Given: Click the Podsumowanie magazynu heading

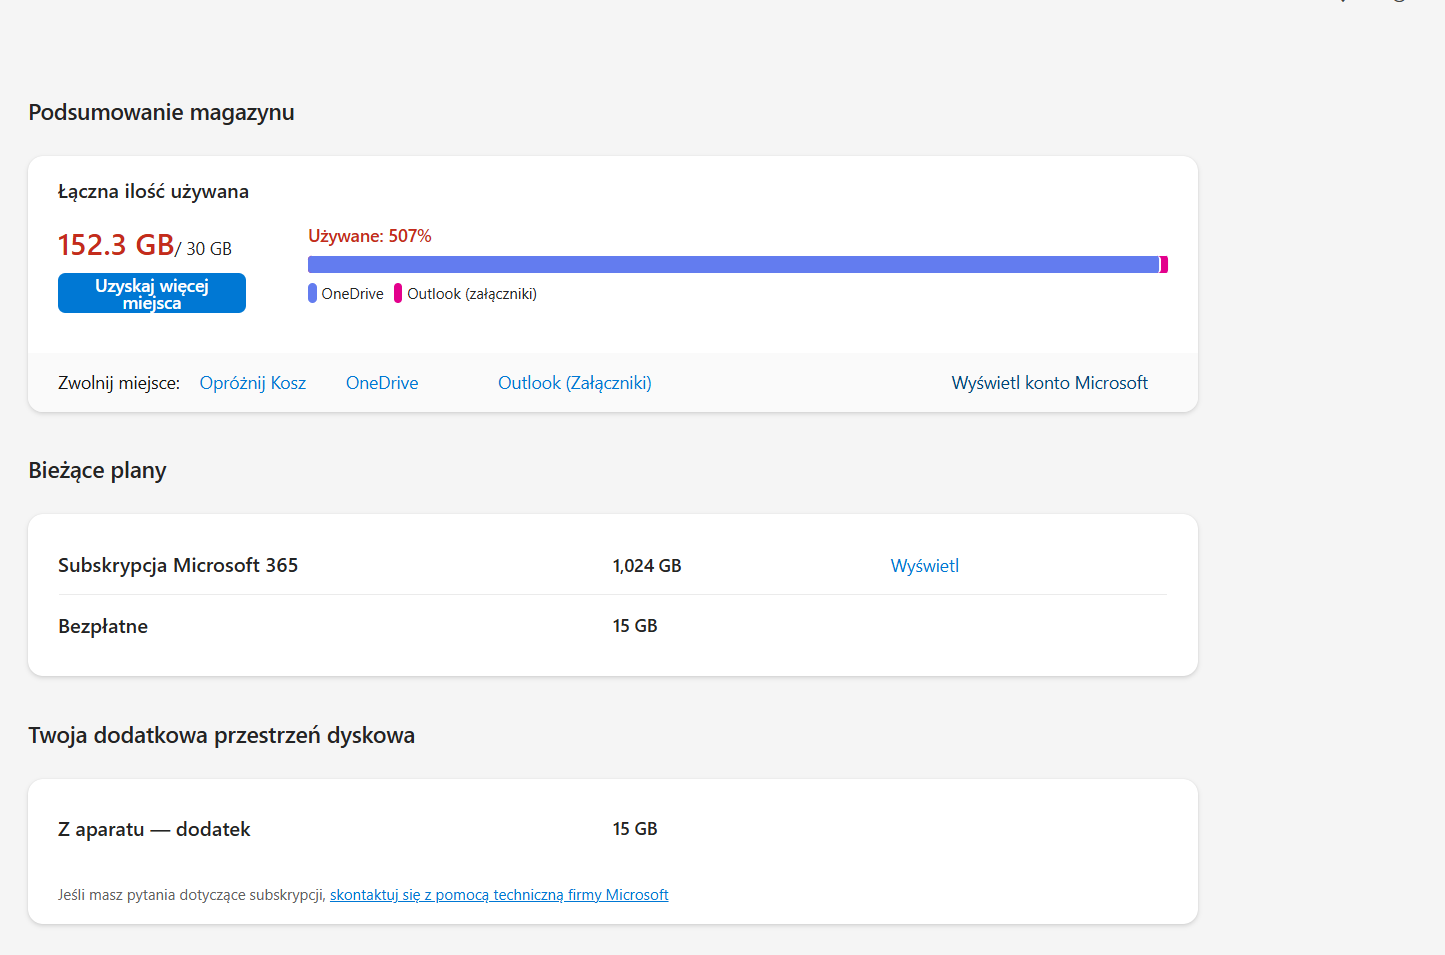Looking at the screenshot, I should (x=161, y=113).
